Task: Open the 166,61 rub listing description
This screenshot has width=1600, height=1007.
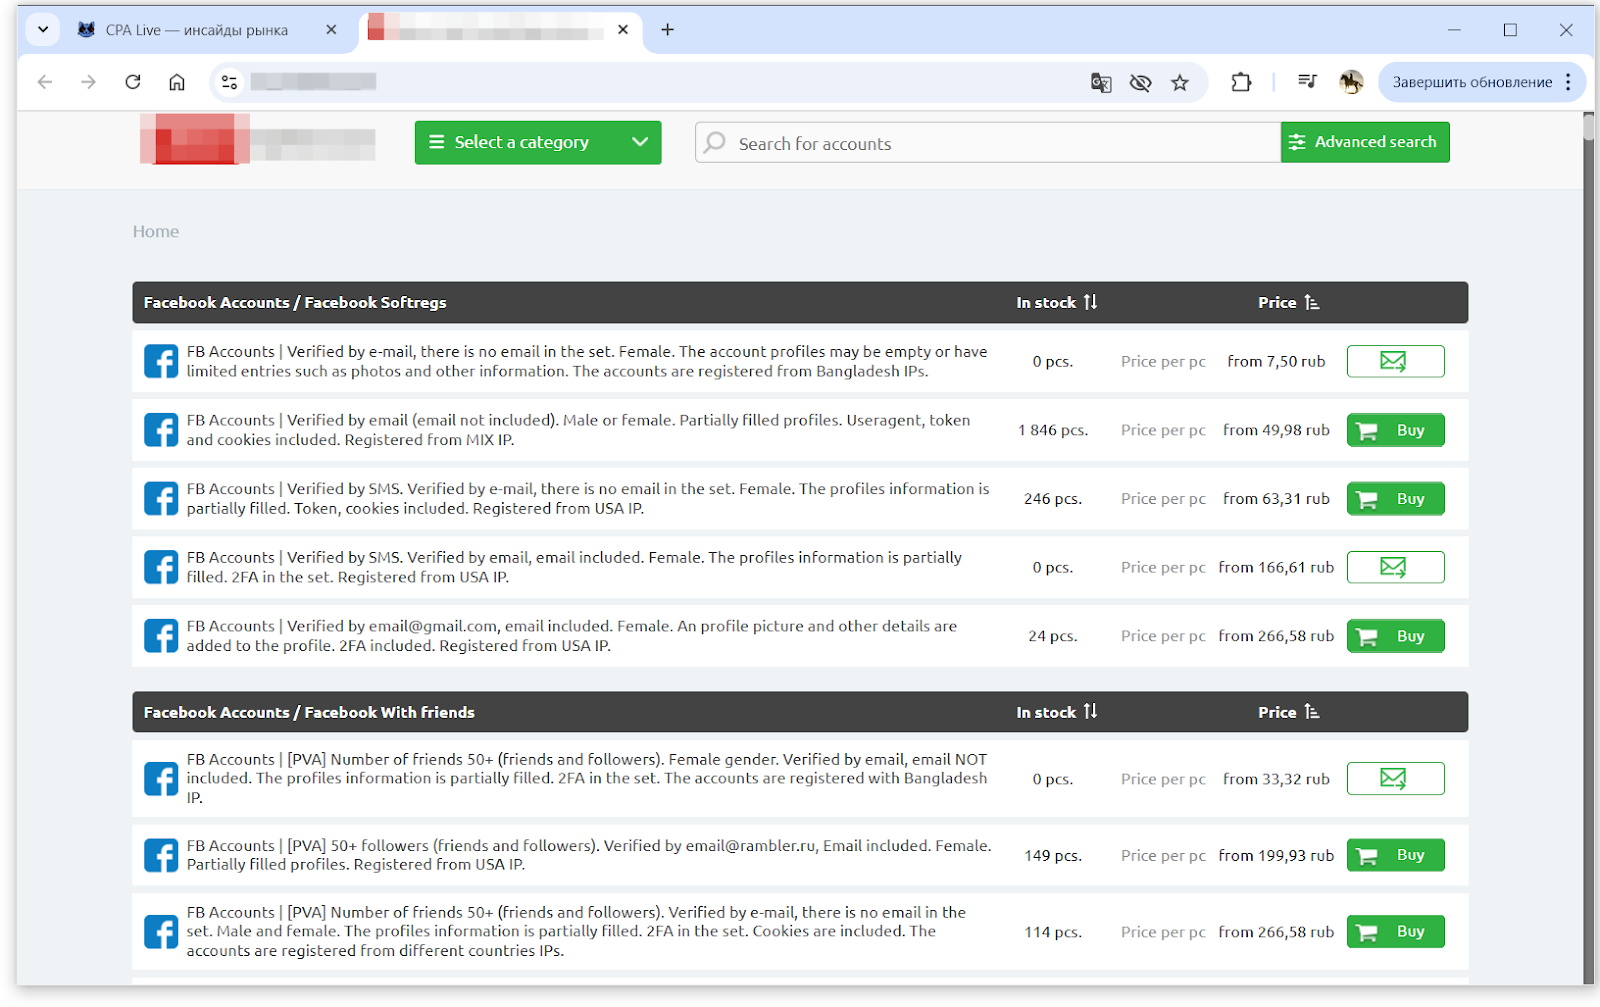Action: click(x=574, y=567)
